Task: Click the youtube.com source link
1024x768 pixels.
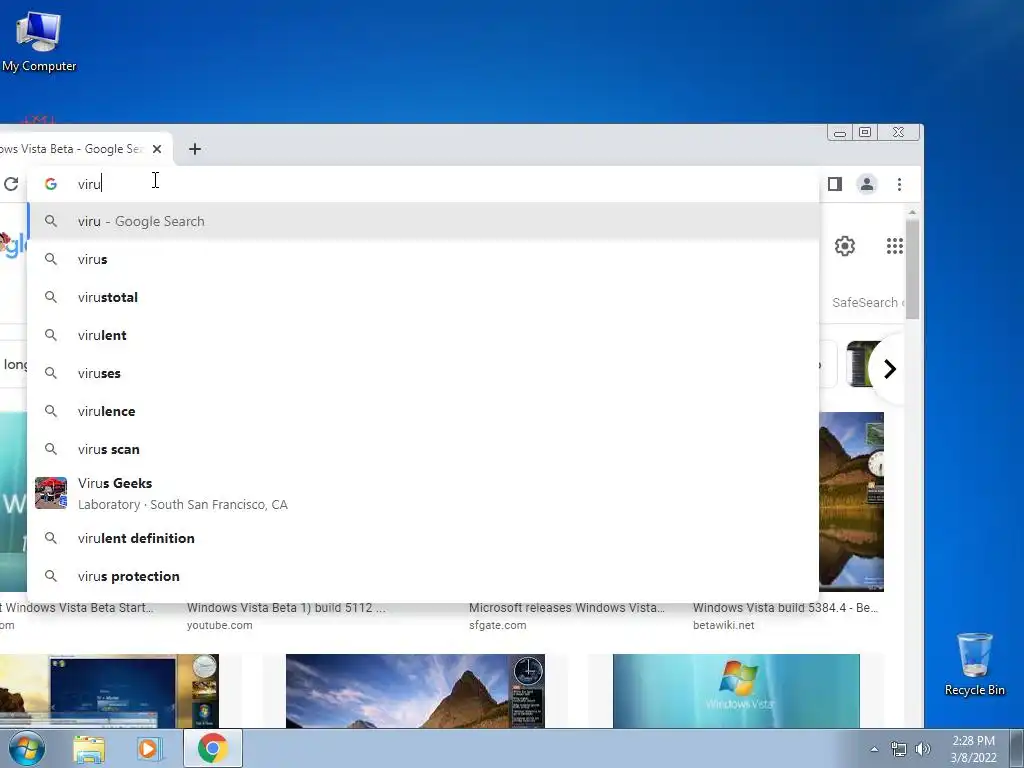Action: coord(219,625)
